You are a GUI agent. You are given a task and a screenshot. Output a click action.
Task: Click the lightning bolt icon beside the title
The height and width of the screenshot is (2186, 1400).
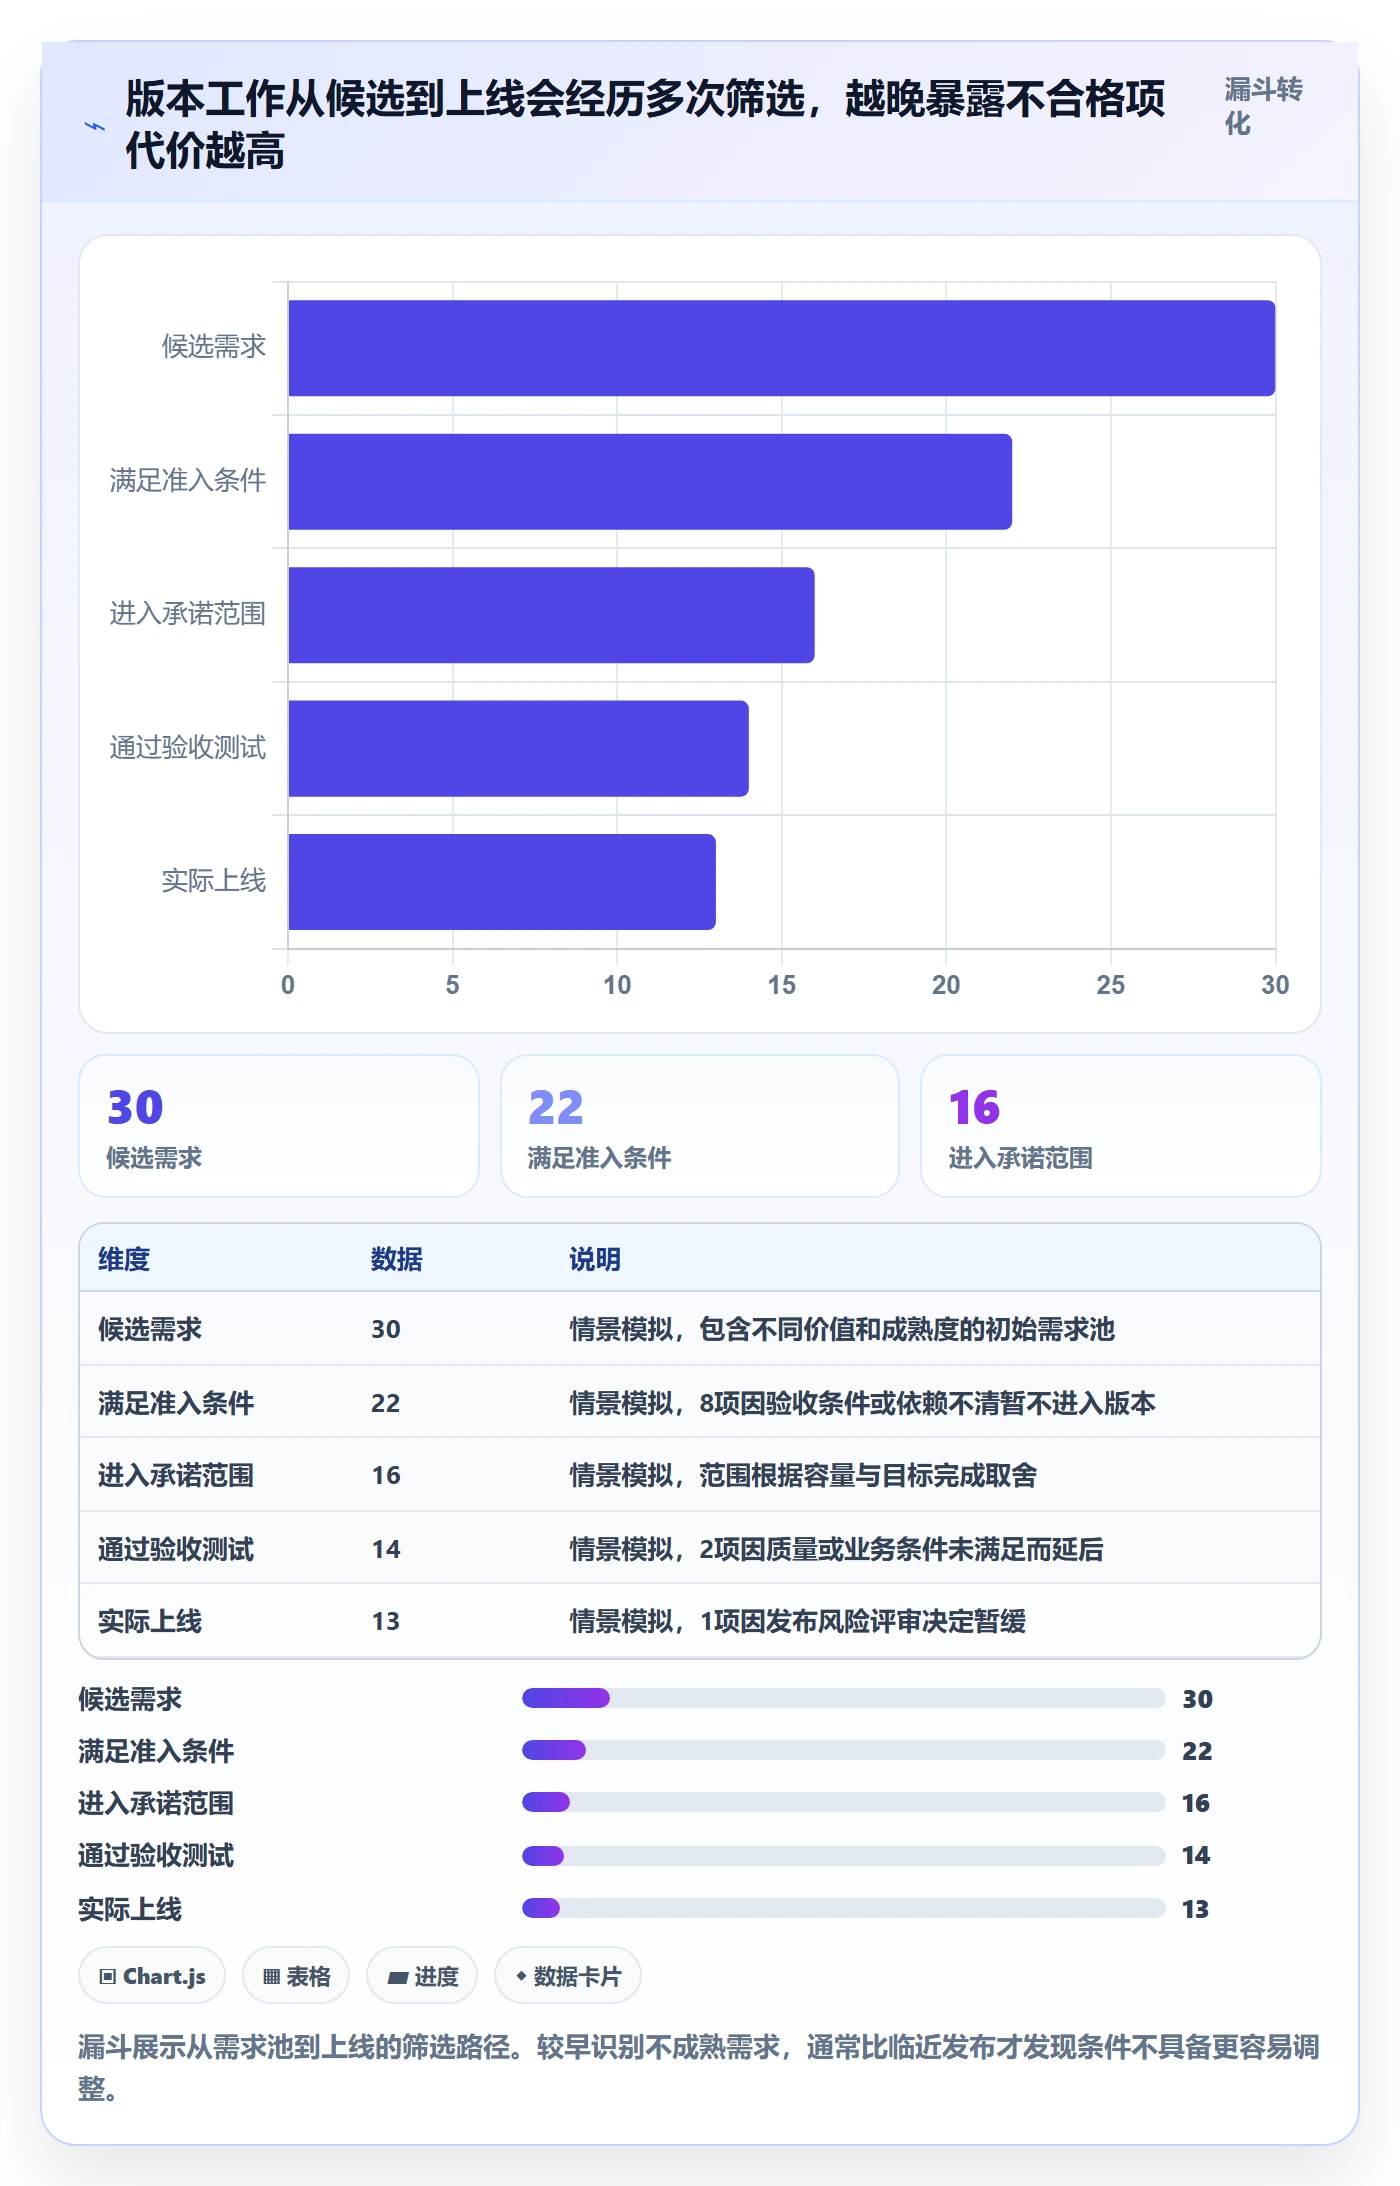(95, 126)
